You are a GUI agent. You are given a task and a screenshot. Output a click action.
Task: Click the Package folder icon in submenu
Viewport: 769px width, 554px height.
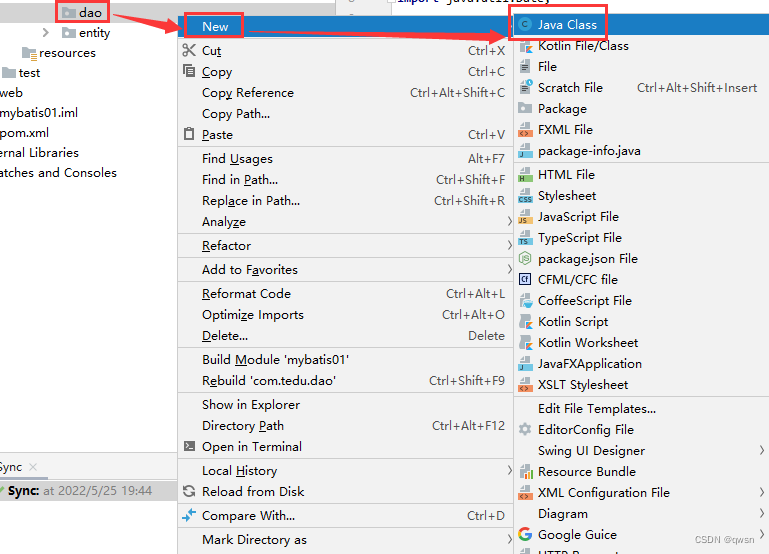tap(525, 108)
